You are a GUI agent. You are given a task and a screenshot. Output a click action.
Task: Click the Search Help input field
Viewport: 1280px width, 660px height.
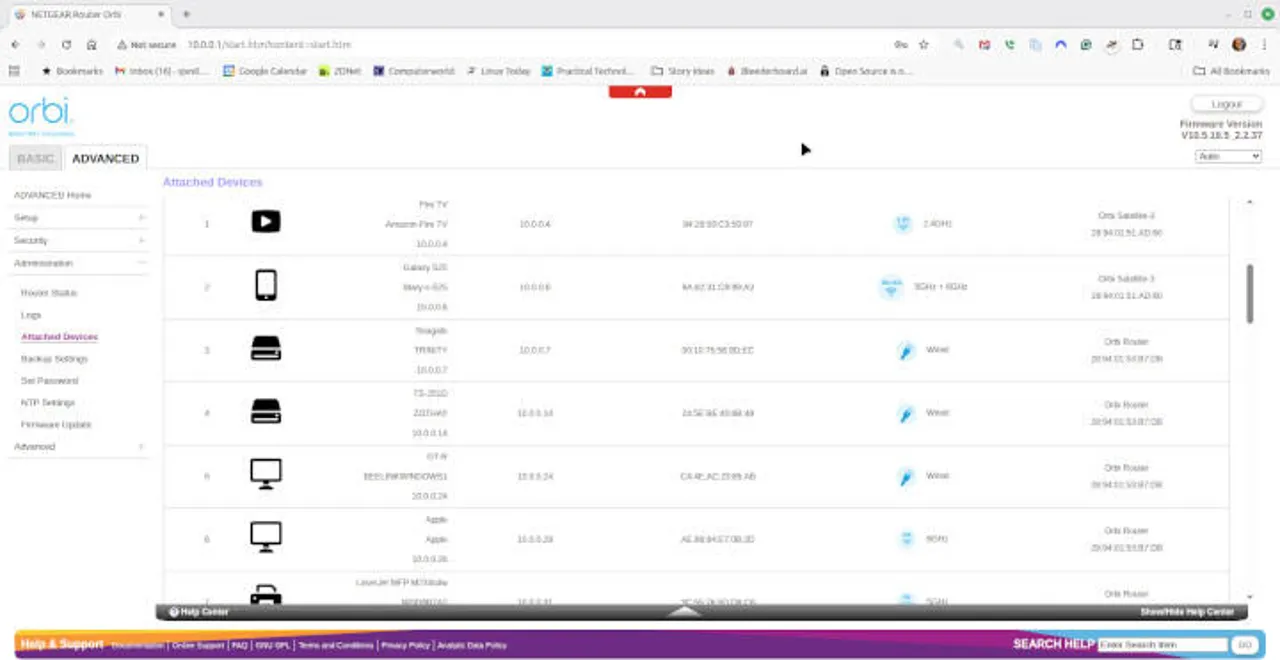tap(1162, 645)
